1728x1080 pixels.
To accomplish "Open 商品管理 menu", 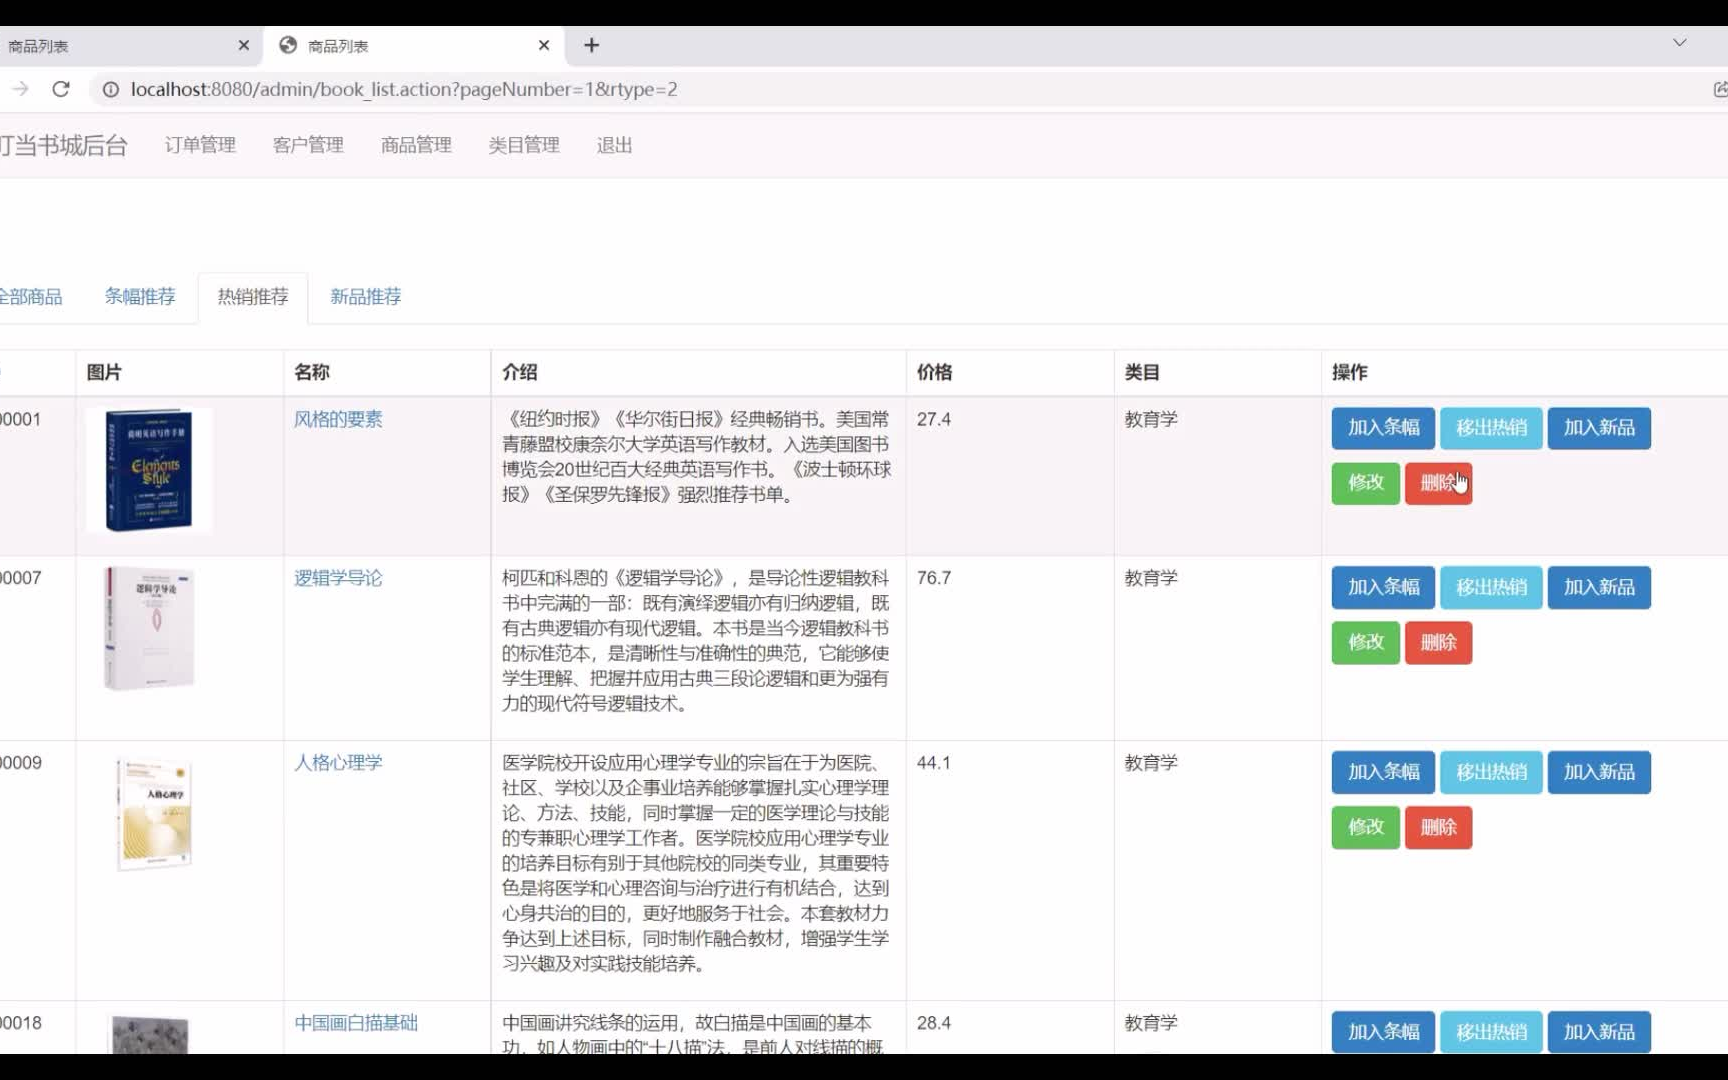I will (x=416, y=145).
